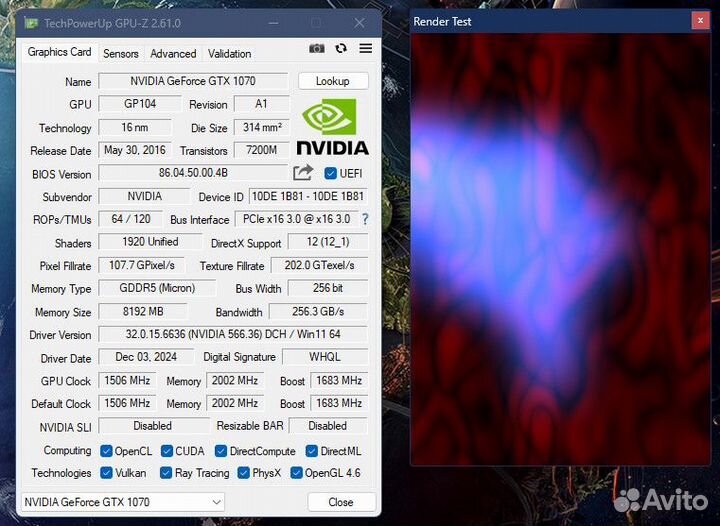Open the hamburger menu in GPU-Z
This screenshot has width=720, height=526.
366,48
